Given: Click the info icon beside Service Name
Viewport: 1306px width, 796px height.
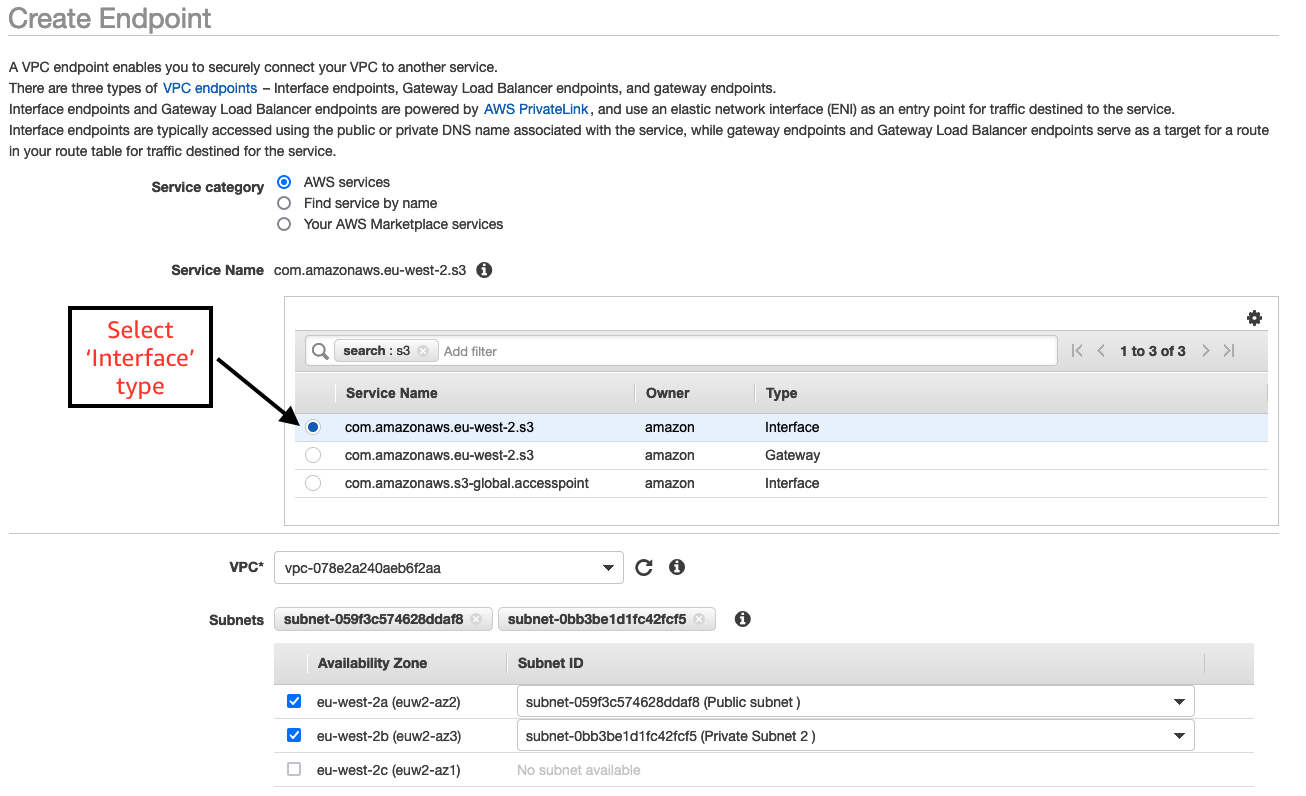Looking at the screenshot, I should click(484, 269).
